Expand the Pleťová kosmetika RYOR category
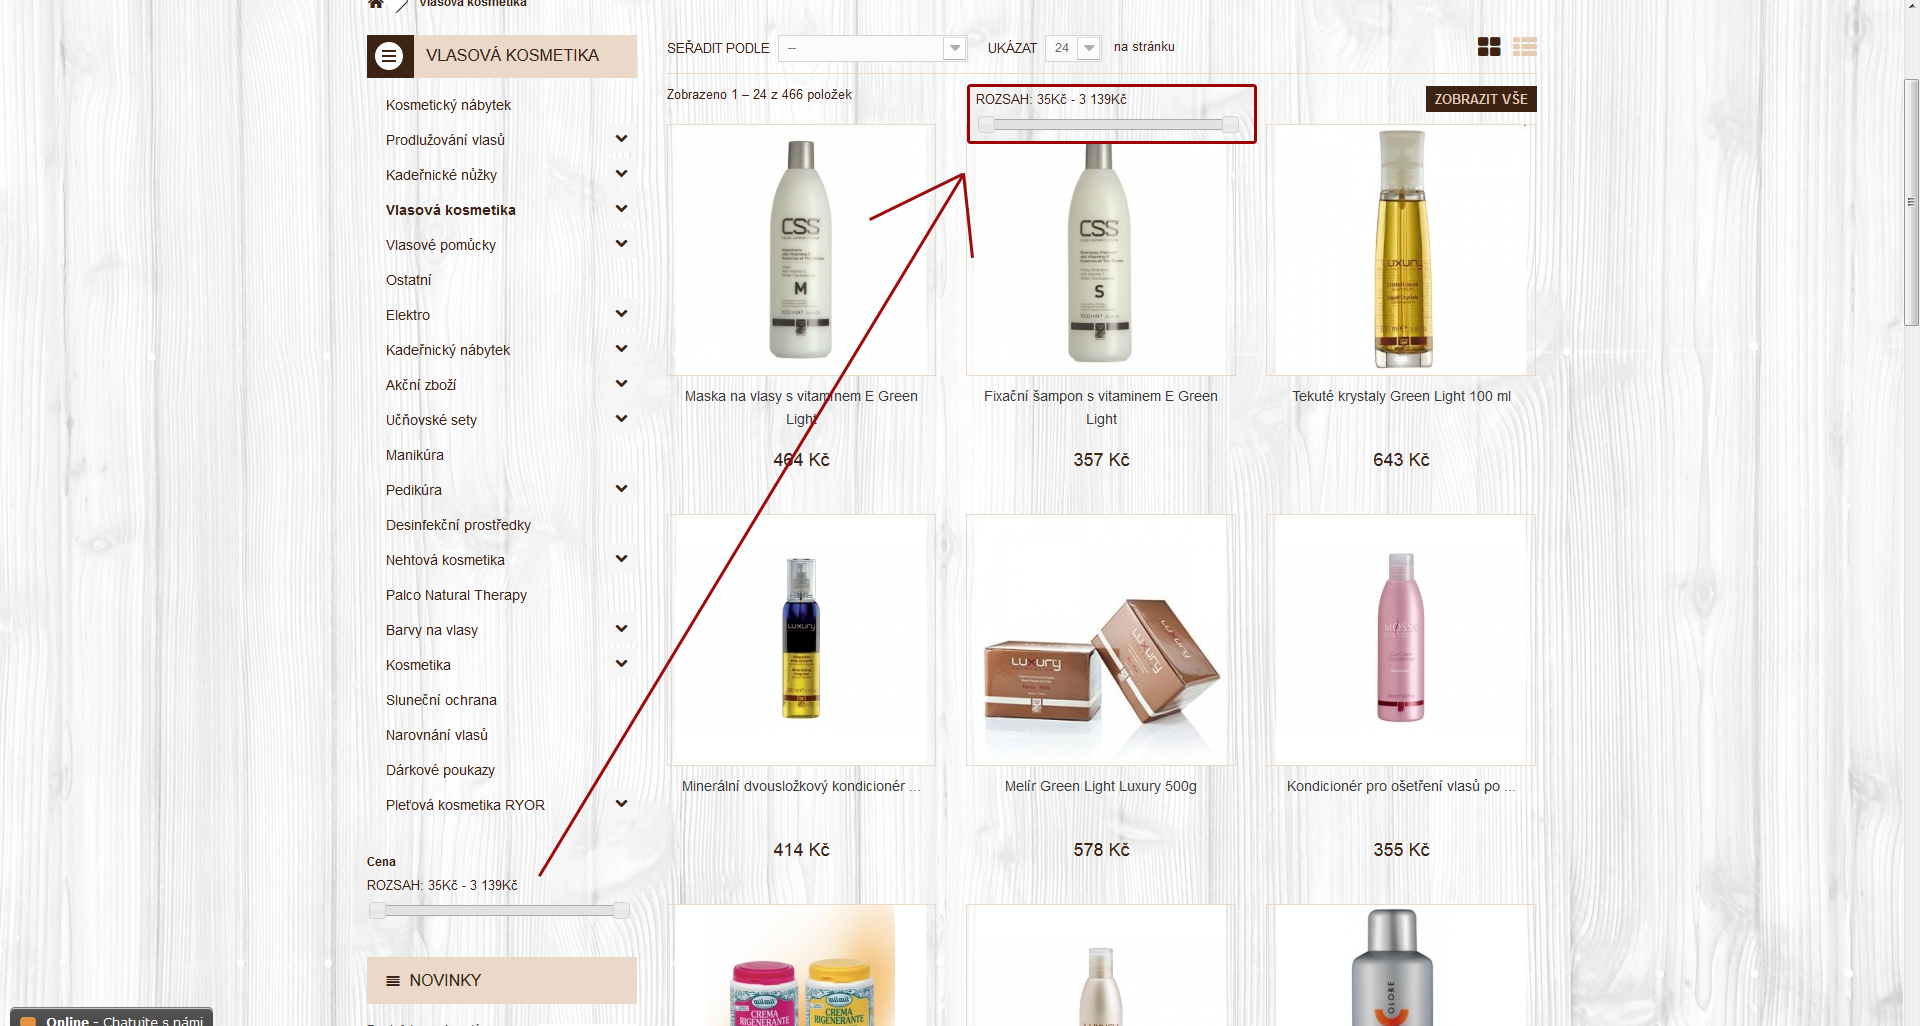Viewport: 1920px width, 1026px height. [621, 804]
